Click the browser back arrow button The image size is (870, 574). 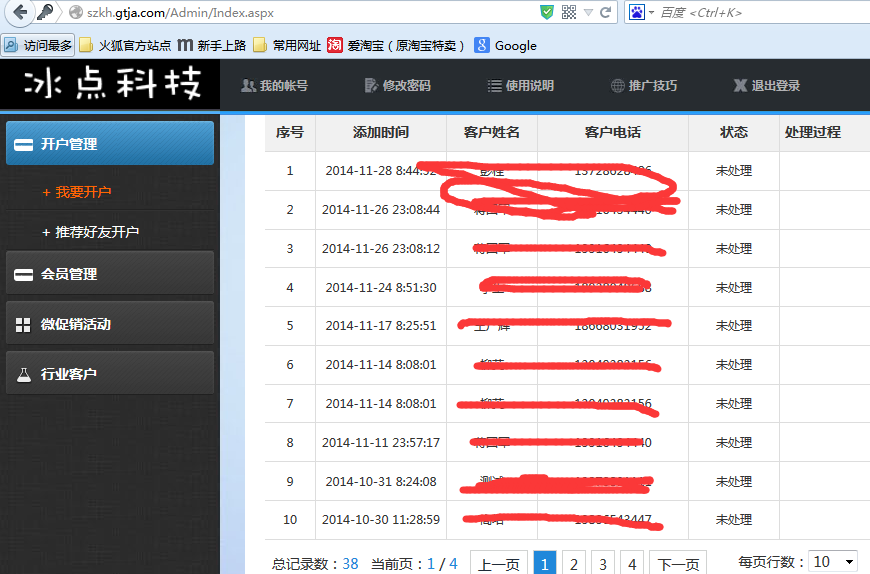tap(20, 12)
